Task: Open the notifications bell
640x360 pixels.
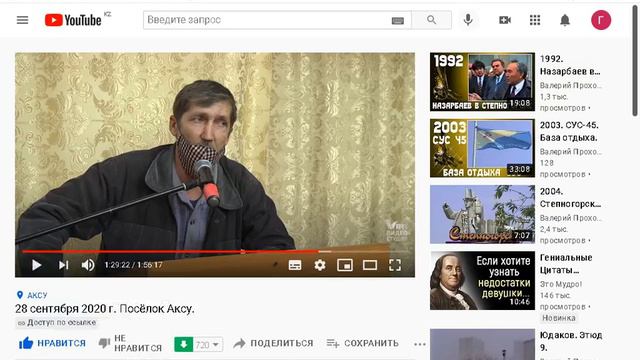Action: (x=565, y=20)
